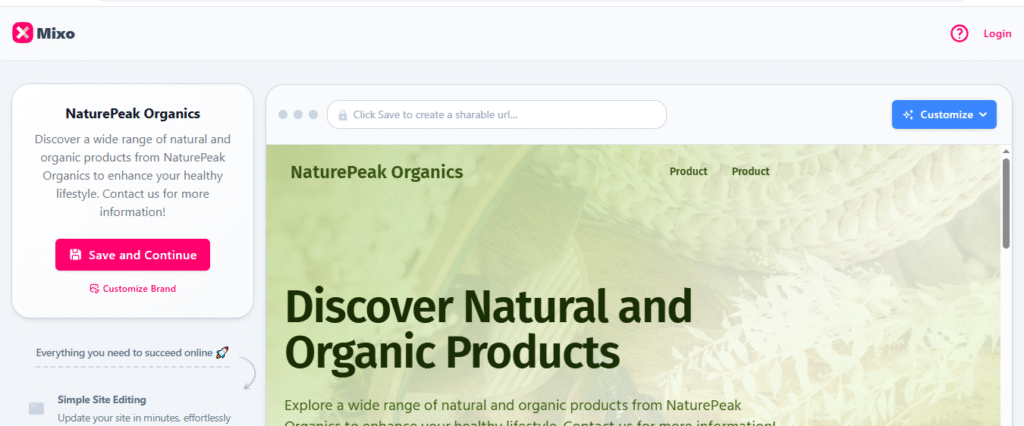Open the help question mark icon
1024x426 pixels.
click(x=959, y=33)
